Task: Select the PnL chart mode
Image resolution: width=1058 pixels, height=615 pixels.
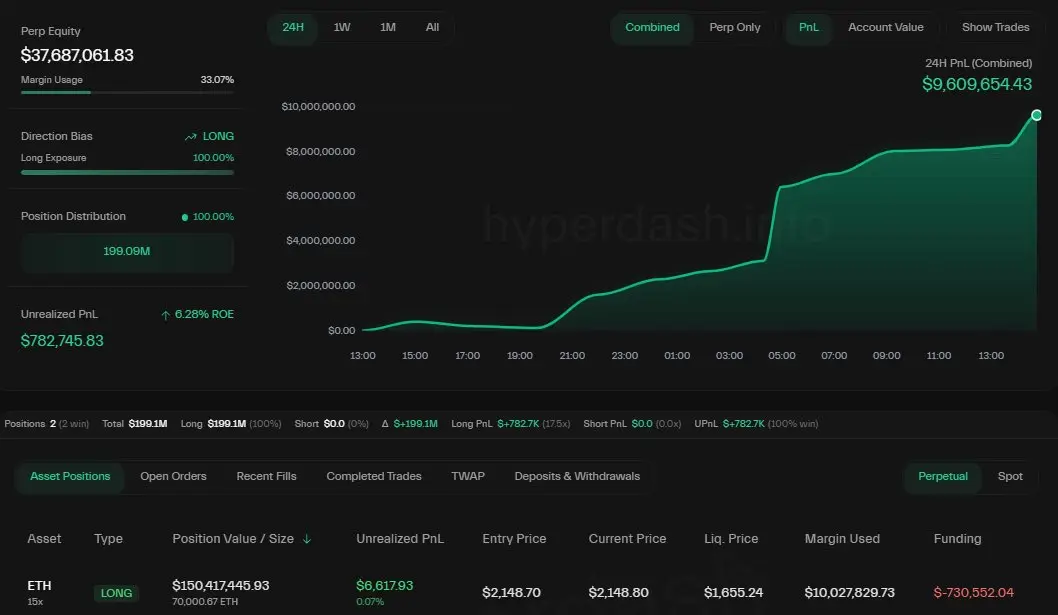Action: coord(808,28)
